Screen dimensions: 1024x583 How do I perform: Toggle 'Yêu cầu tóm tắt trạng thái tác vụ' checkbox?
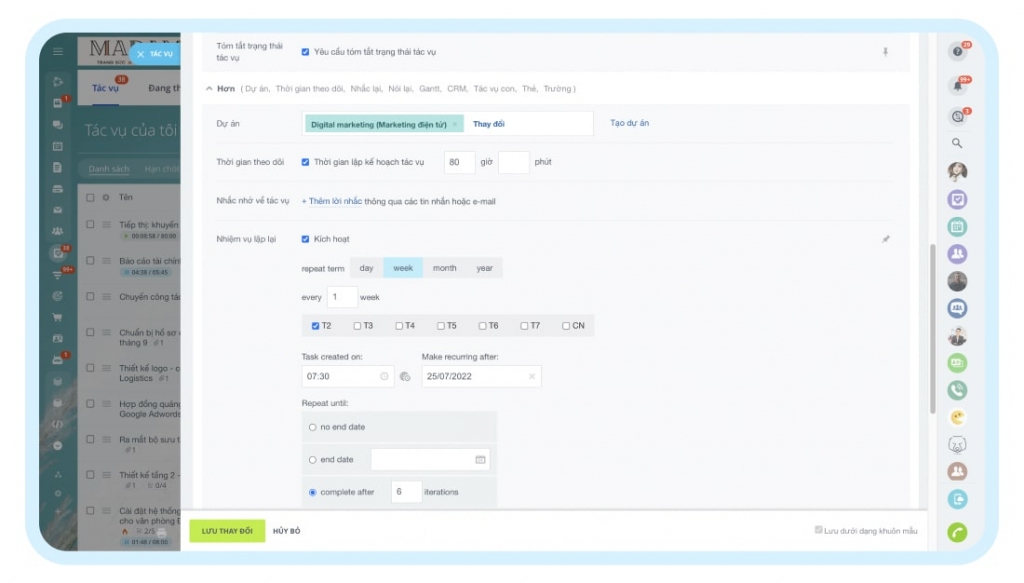(305, 52)
